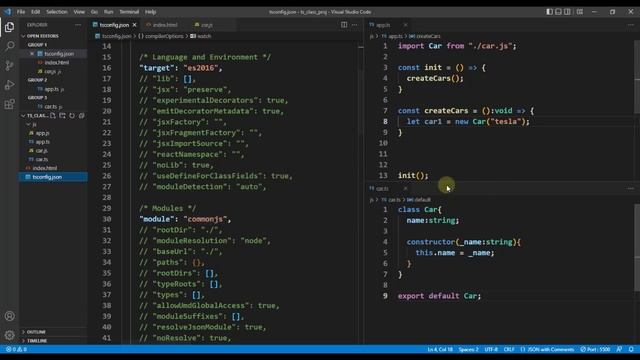Screen dimensions: 640x360
Task: Click the Customize Layout icon in title bar
Action: tap(580, 12)
